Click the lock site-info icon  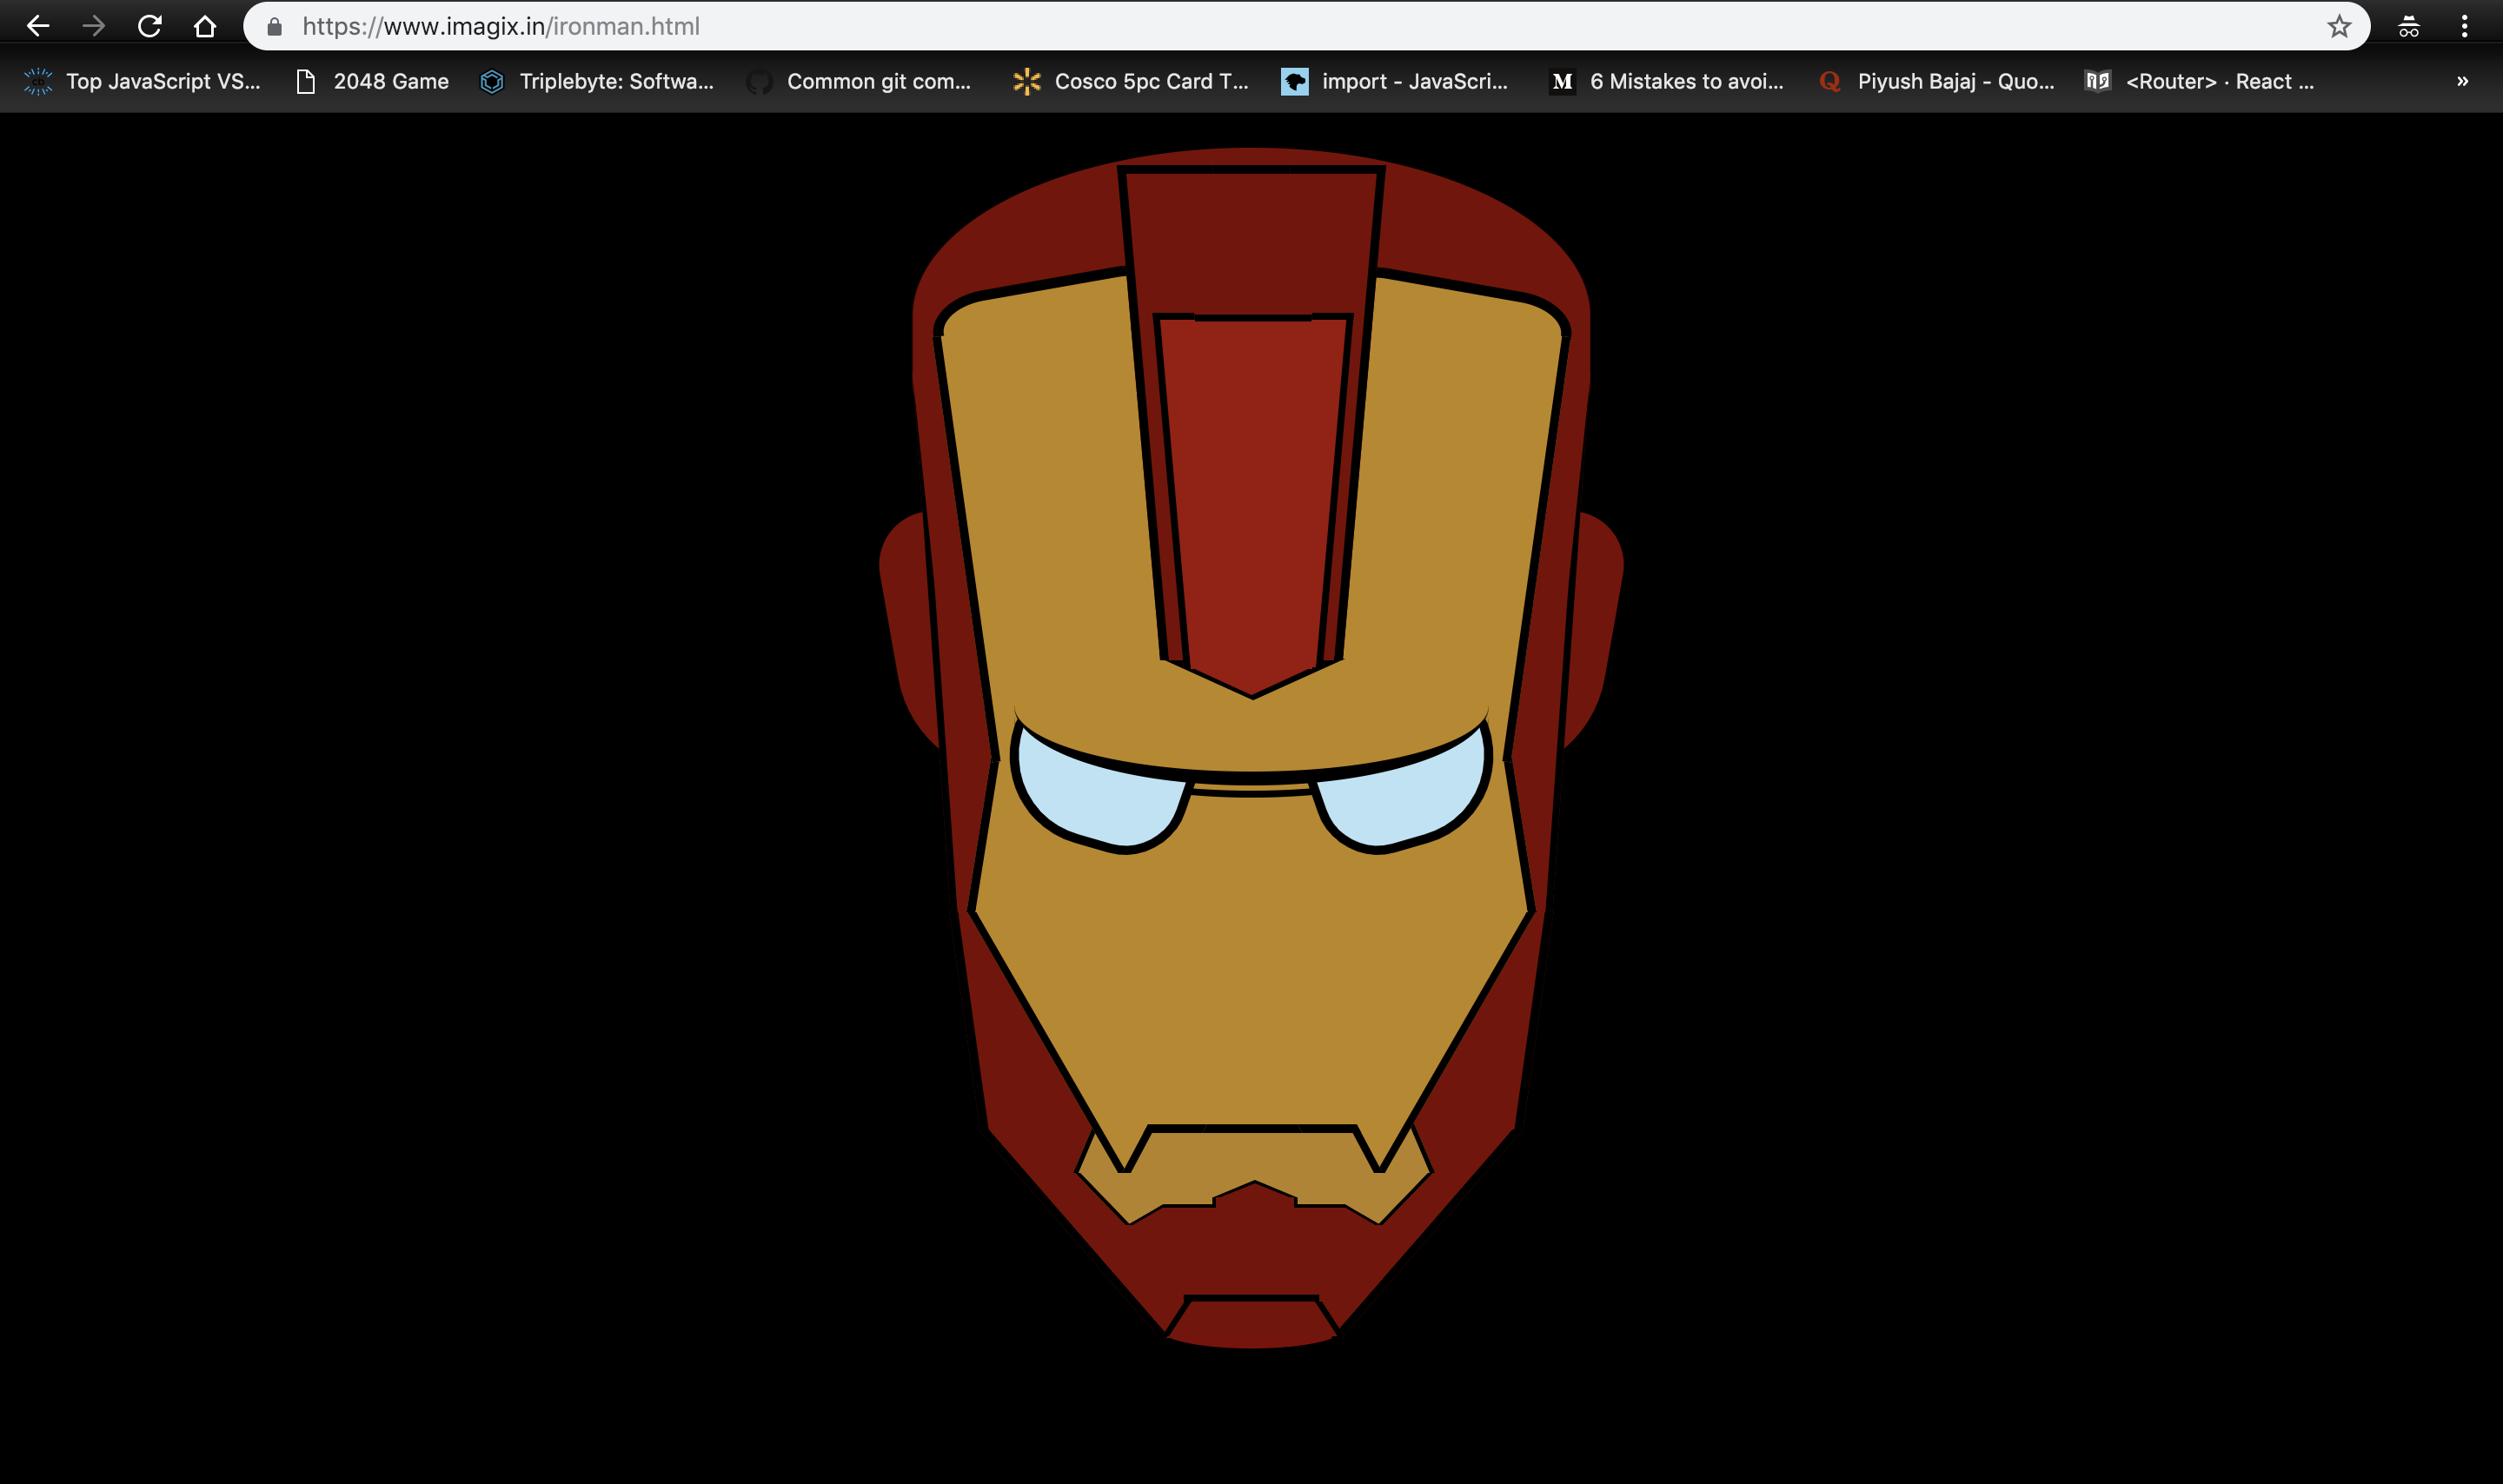[x=275, y=27]
